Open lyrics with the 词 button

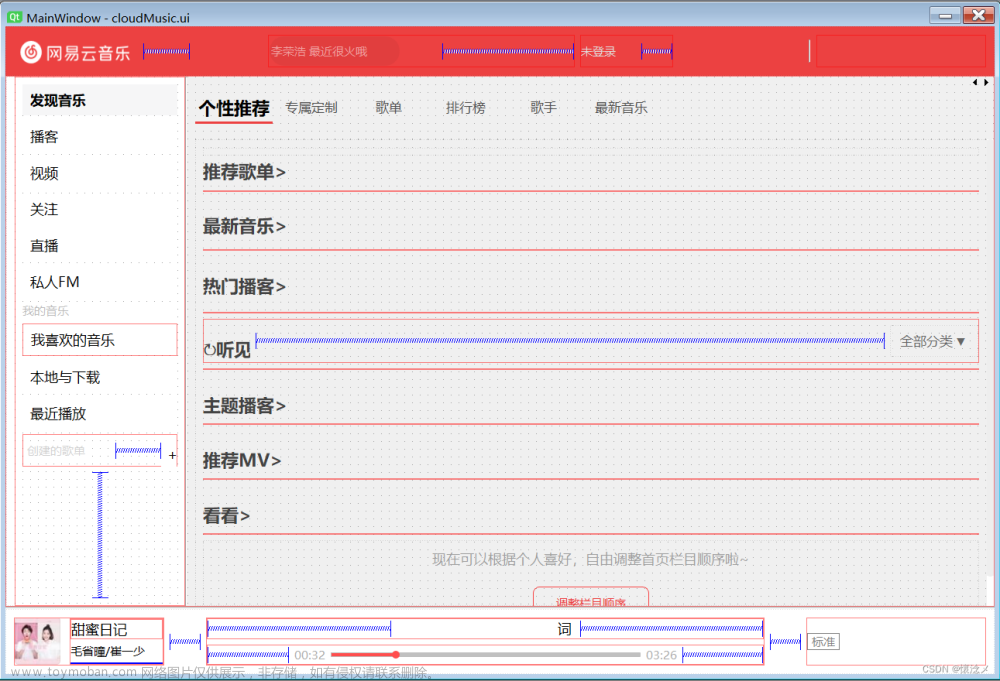[564, 629]
